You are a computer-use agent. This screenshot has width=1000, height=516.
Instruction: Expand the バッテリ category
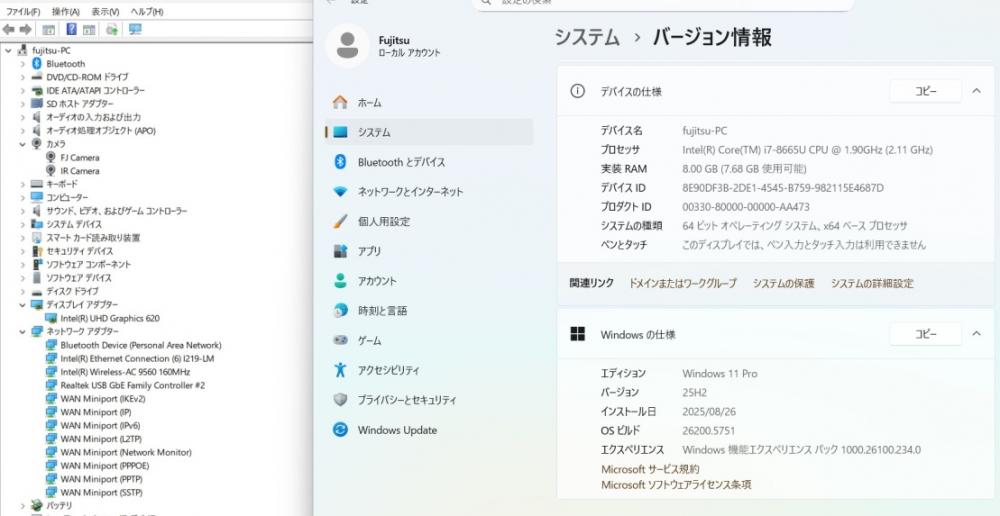tap(22, 506)
